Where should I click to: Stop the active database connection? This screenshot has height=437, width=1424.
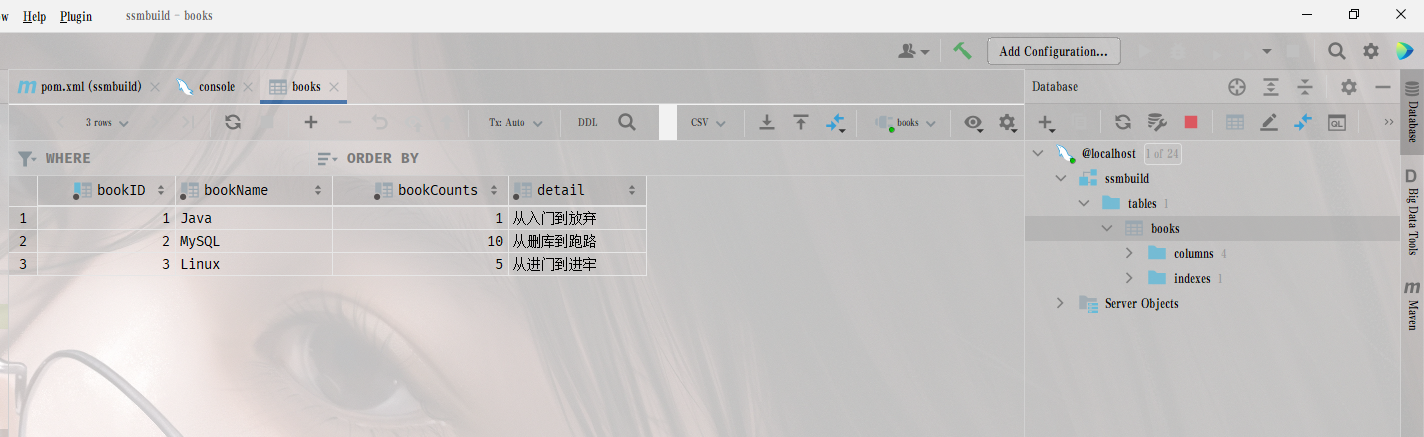click(1190, 122)
